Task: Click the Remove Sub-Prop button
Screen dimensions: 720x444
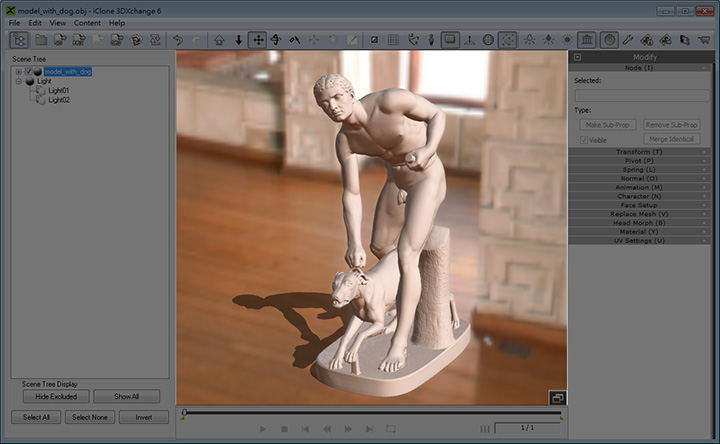Action: (671, 125)
